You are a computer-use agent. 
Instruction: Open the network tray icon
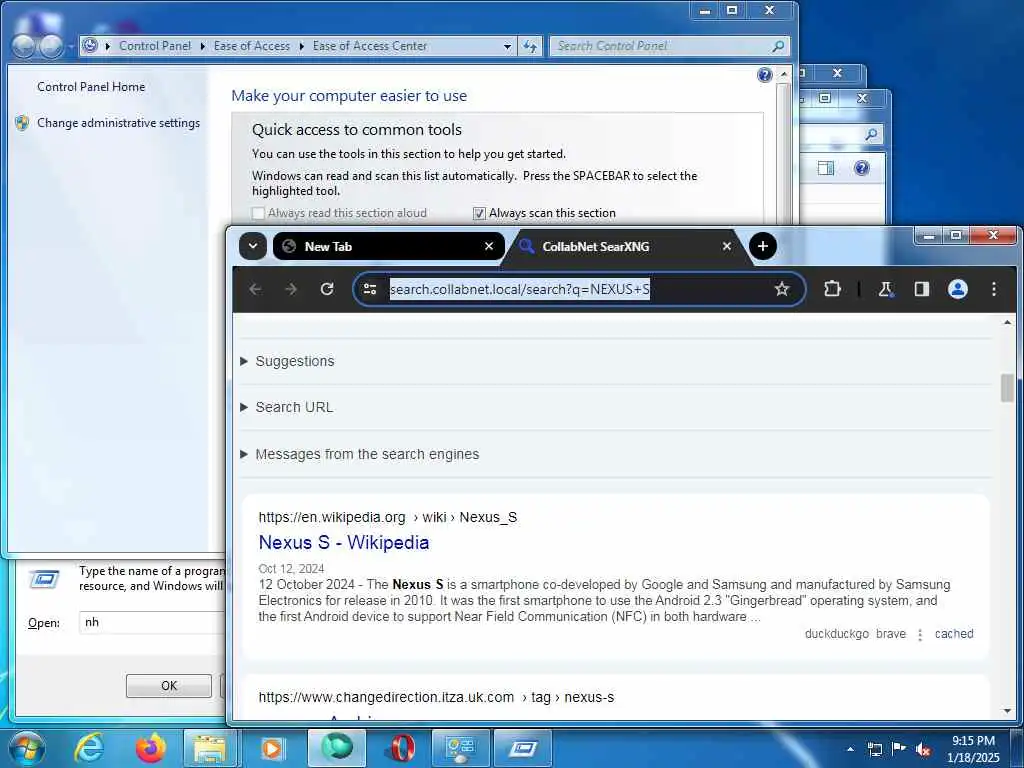point(874,749)
